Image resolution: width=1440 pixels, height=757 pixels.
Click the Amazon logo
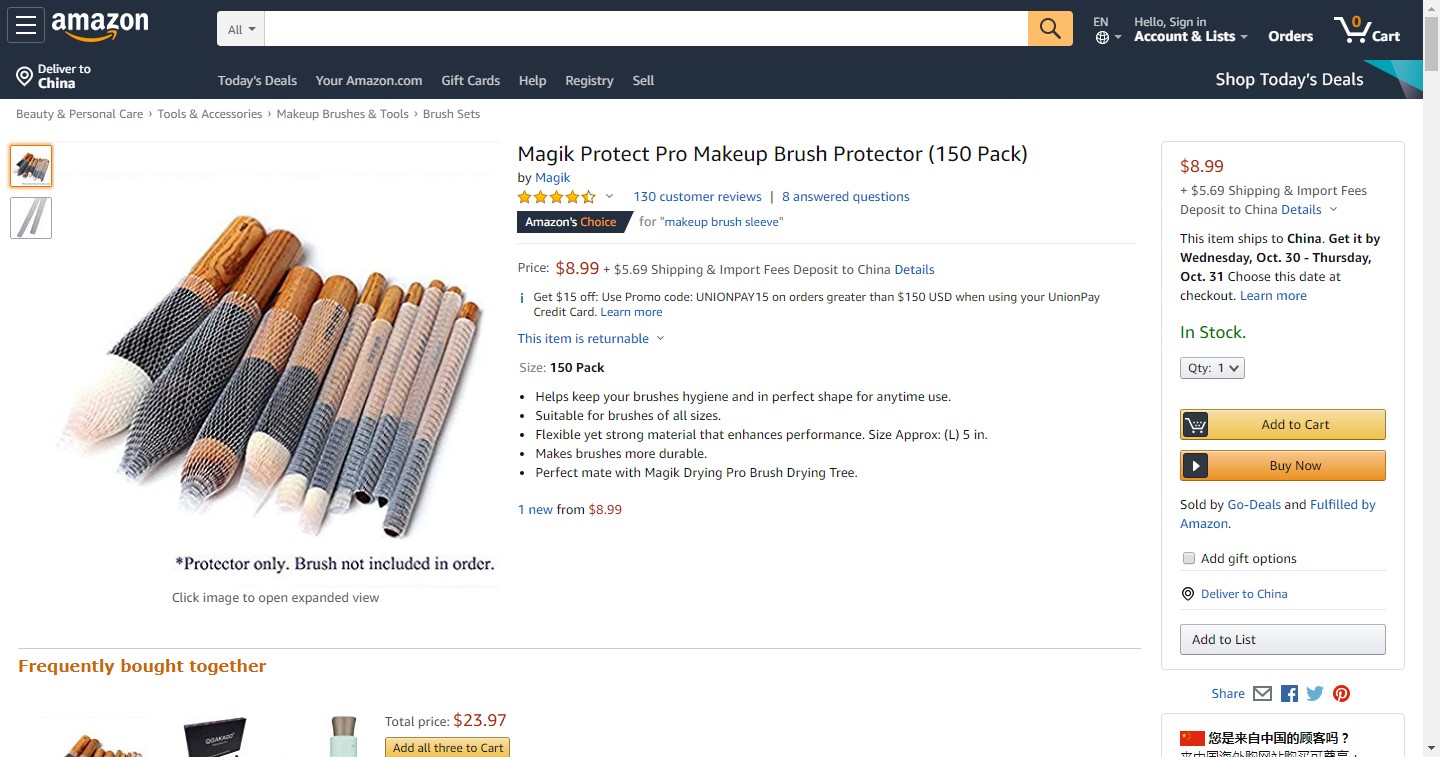pyautogui.click(x=100, y=26)
